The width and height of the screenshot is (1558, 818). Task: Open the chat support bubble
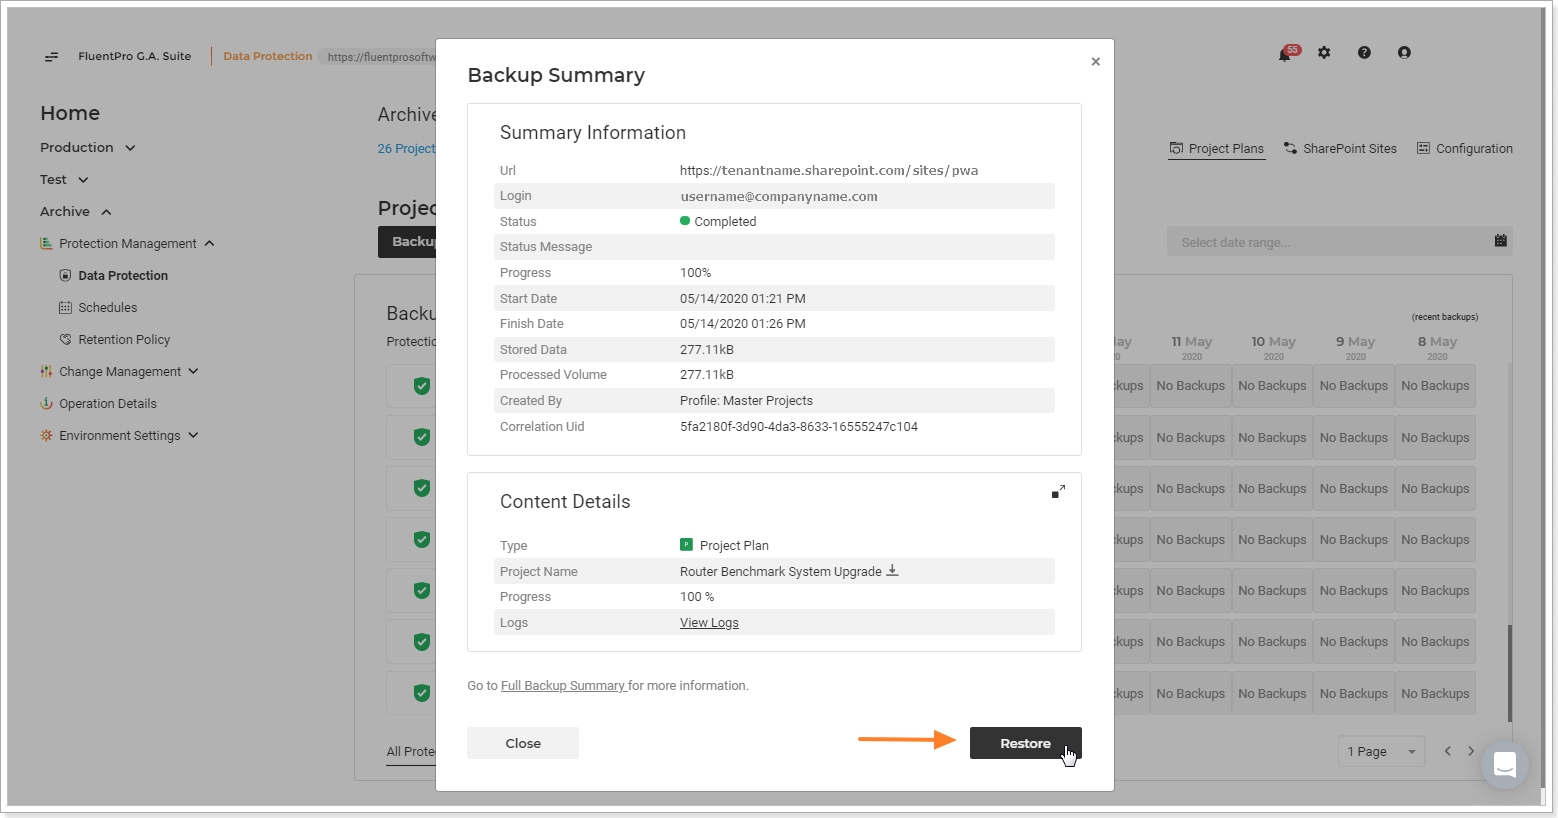click(1505, 766)
